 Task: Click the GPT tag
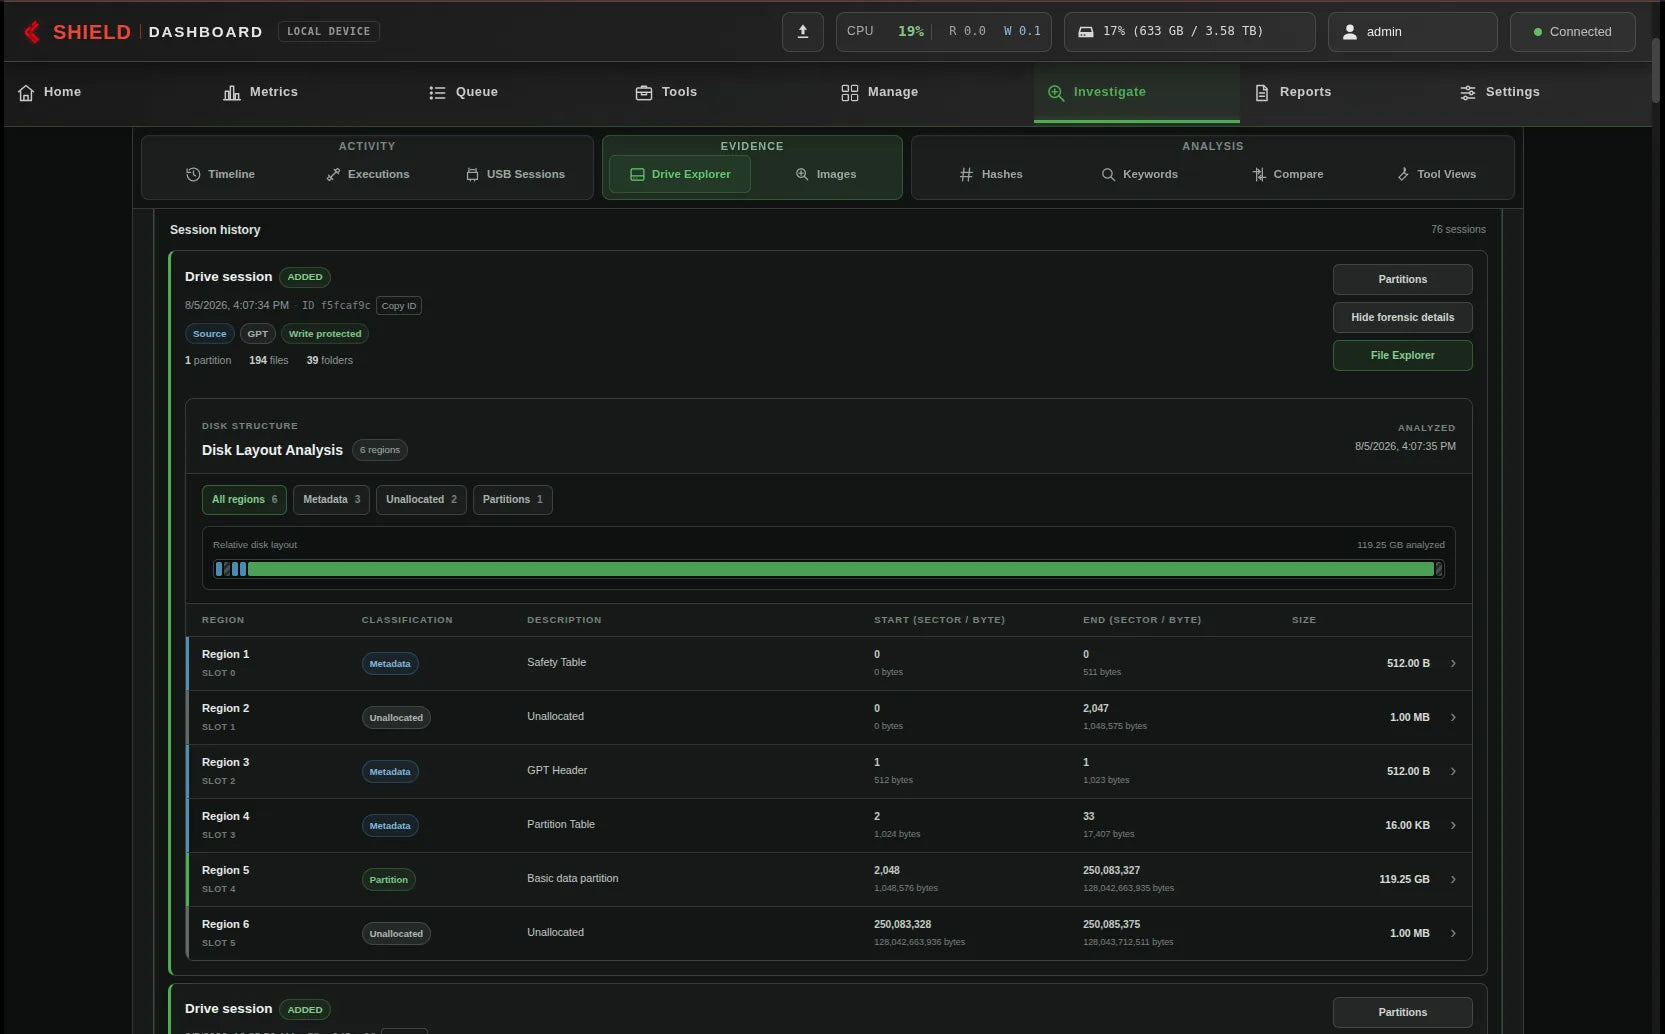[258, 334]
